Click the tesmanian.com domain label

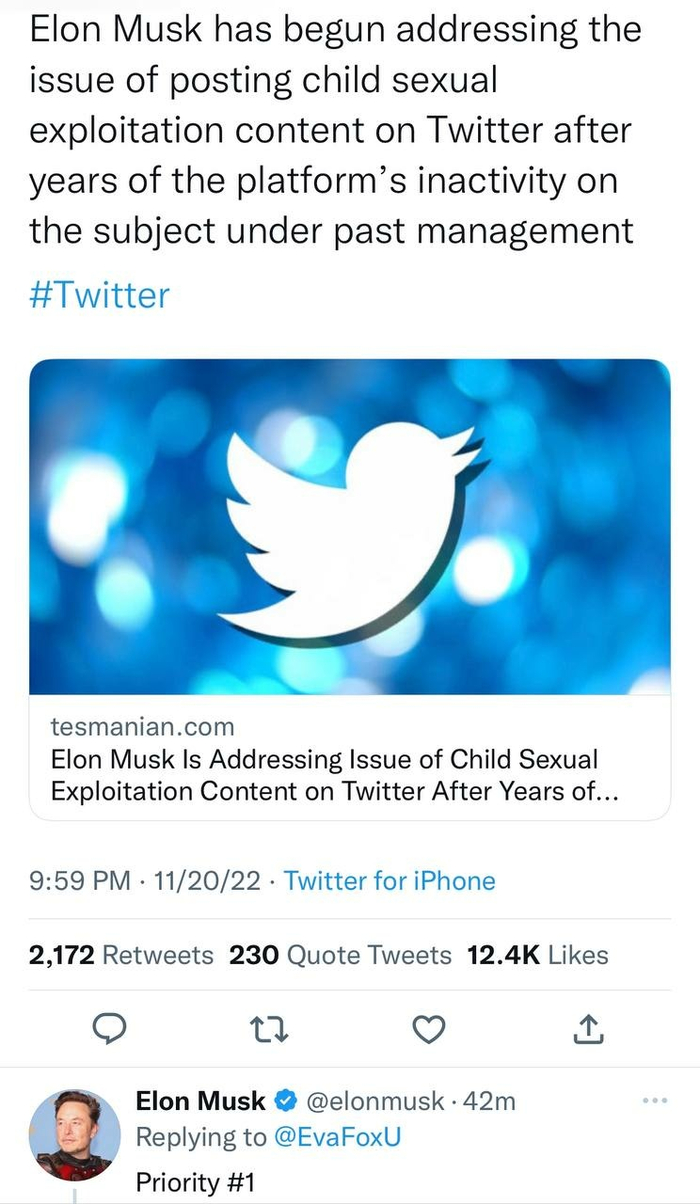[142, 727]
